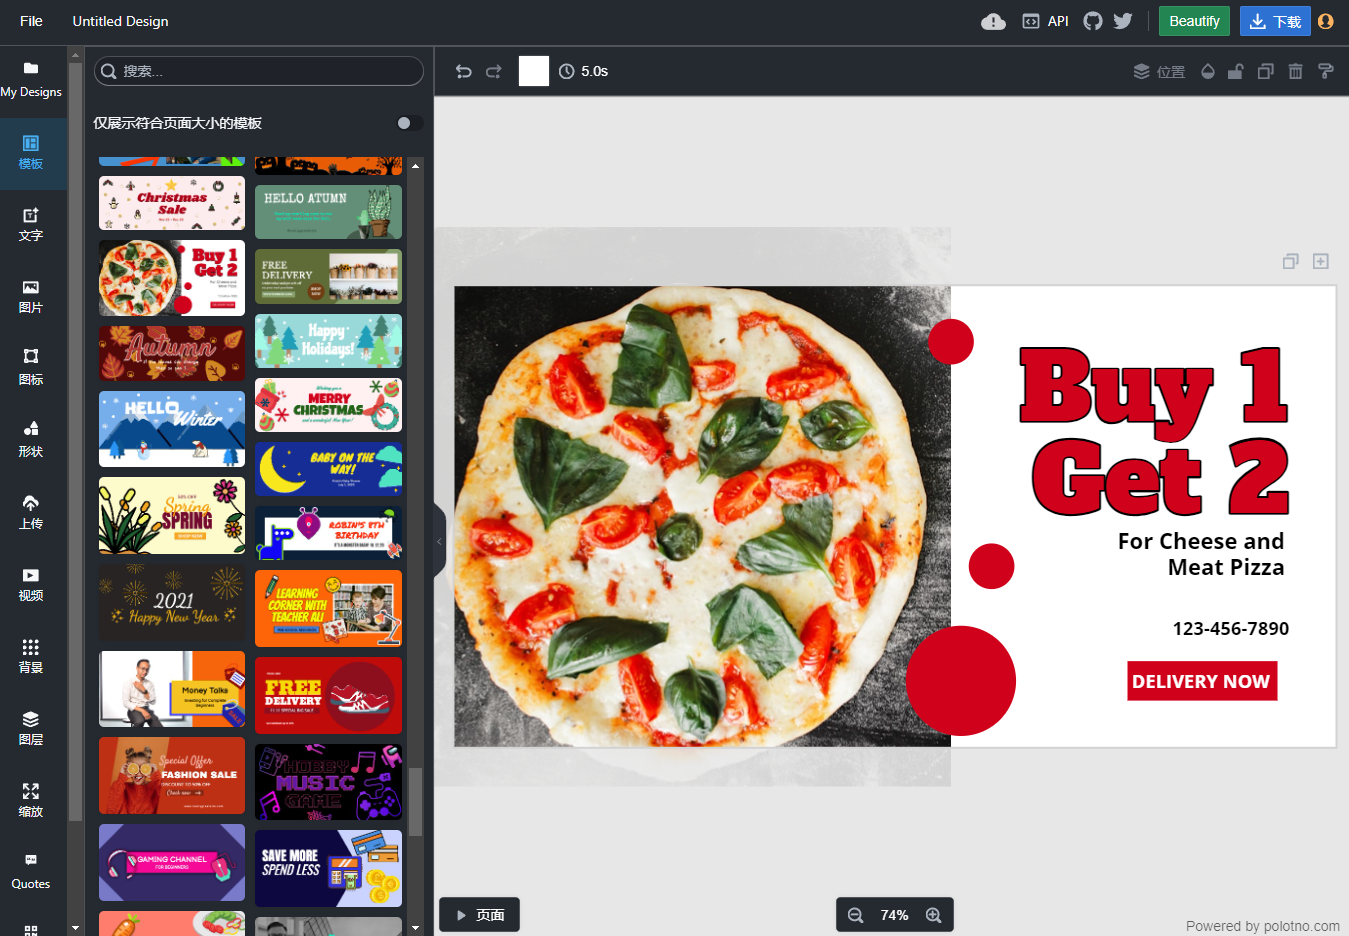The width and height of the screenshot is (1349, 936).
Task: Select the DELIVERY NOW button on canvas
Action: (x=1202, y=681)
